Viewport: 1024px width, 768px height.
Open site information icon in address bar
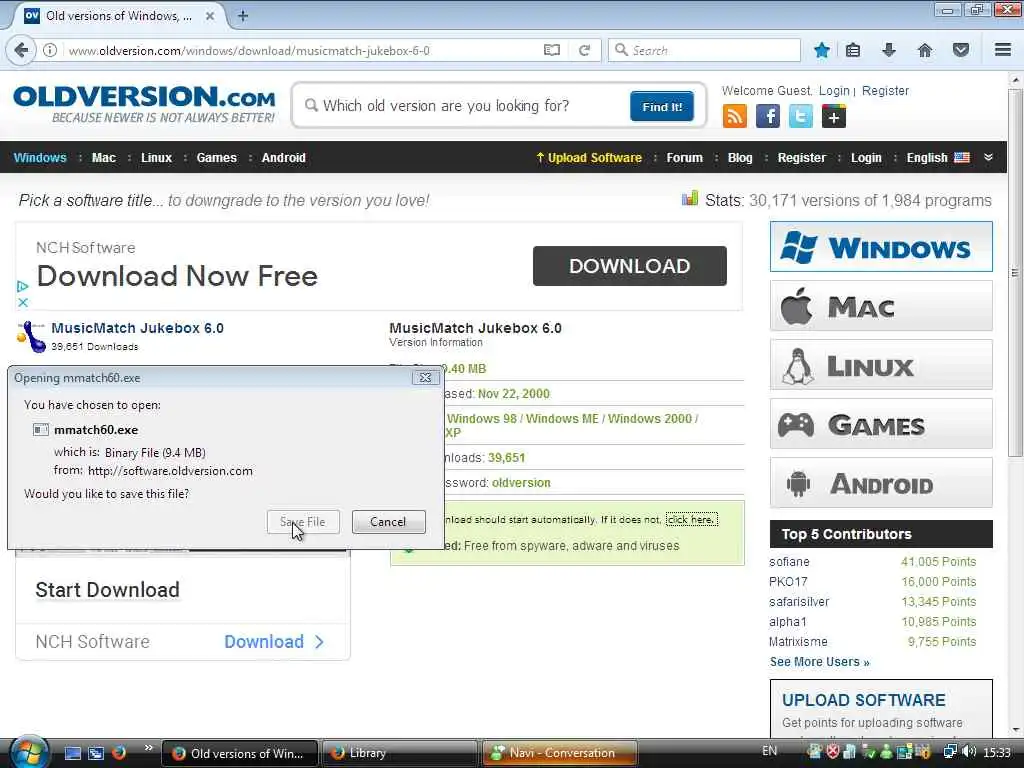pos(50,50)
